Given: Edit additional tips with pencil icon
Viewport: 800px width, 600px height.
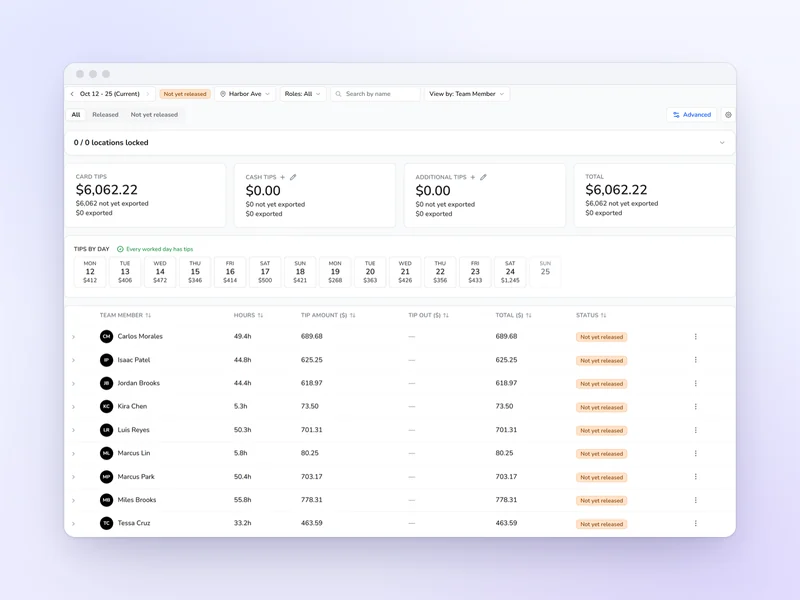Looking at the screenshot, I should click(x=483, y=177).
